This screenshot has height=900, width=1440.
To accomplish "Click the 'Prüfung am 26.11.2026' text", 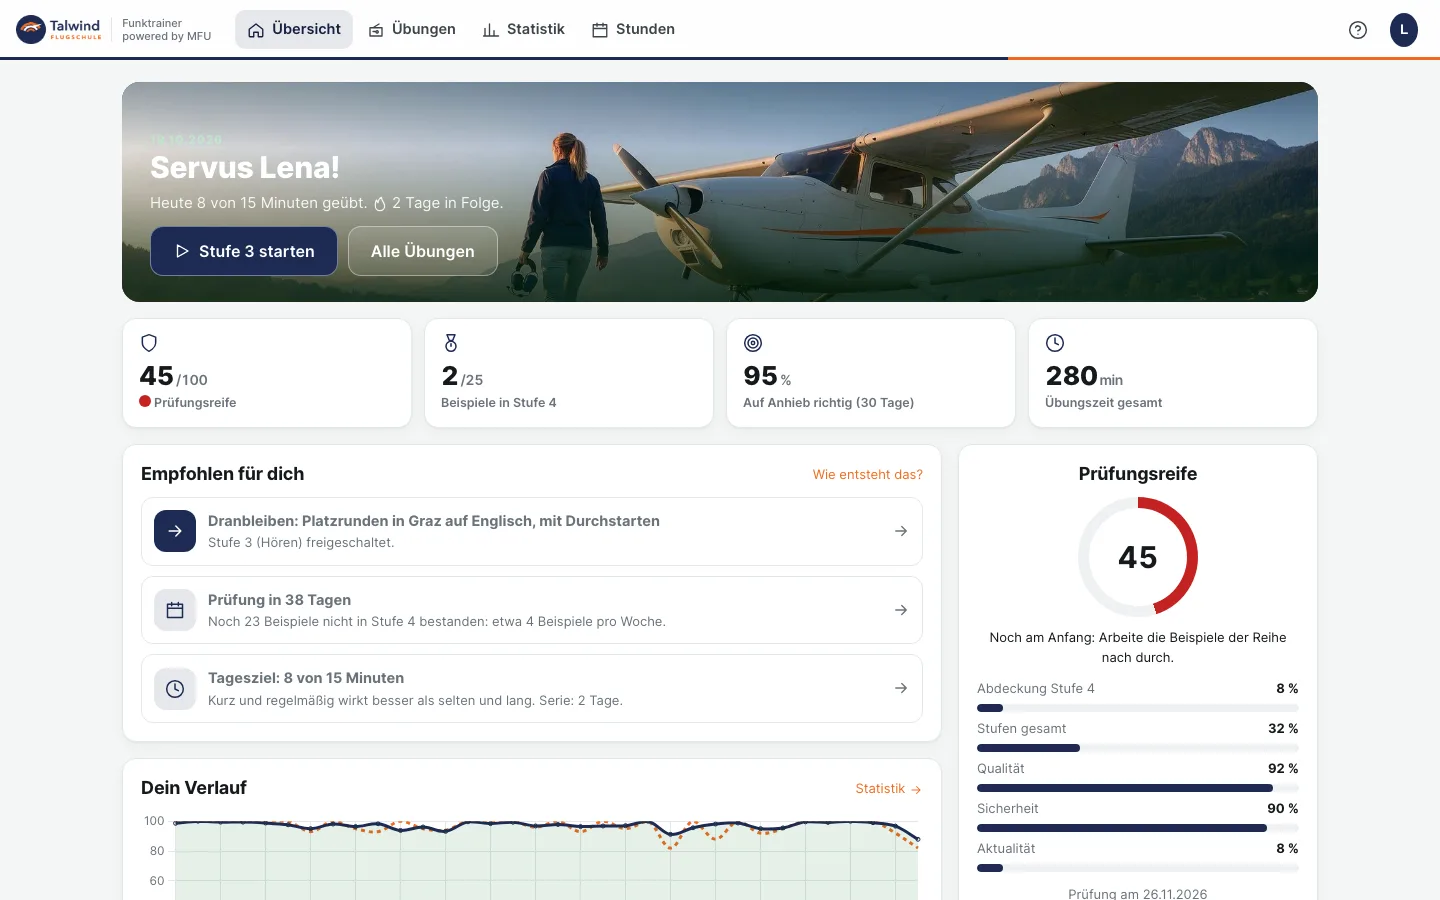I will pos(1138,894).
